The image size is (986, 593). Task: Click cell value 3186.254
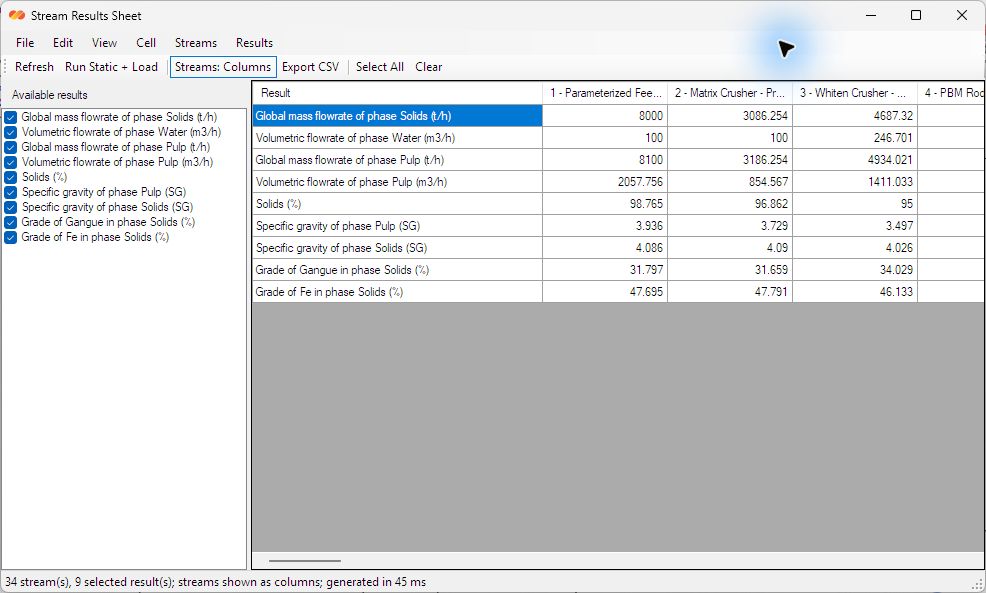(x=730, y=160)
